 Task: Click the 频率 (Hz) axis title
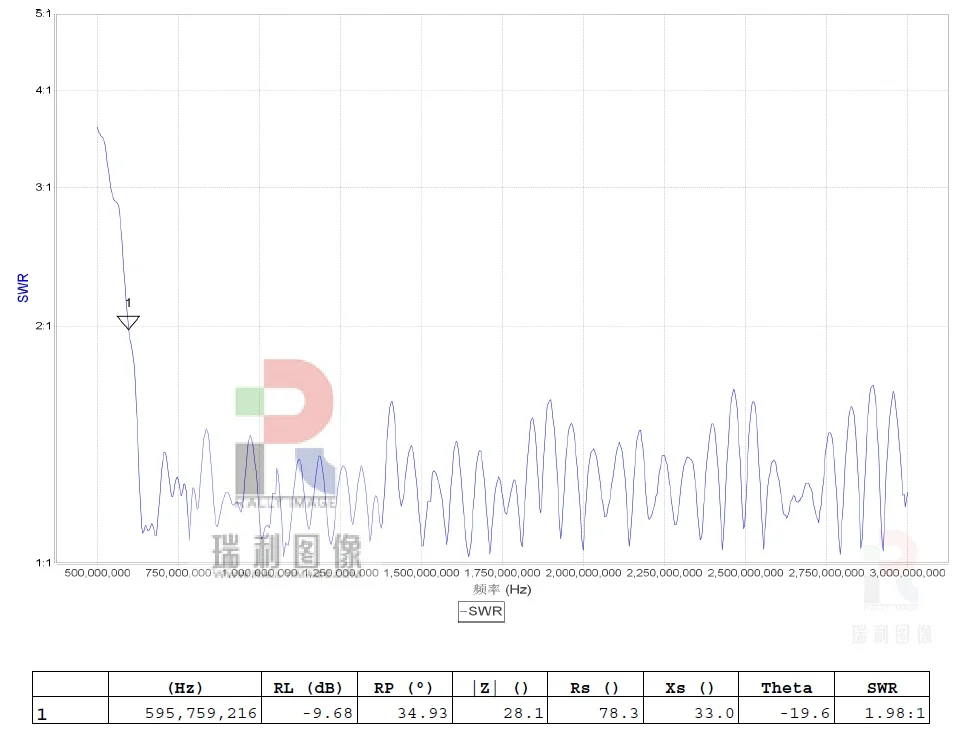tap(502, 590)
